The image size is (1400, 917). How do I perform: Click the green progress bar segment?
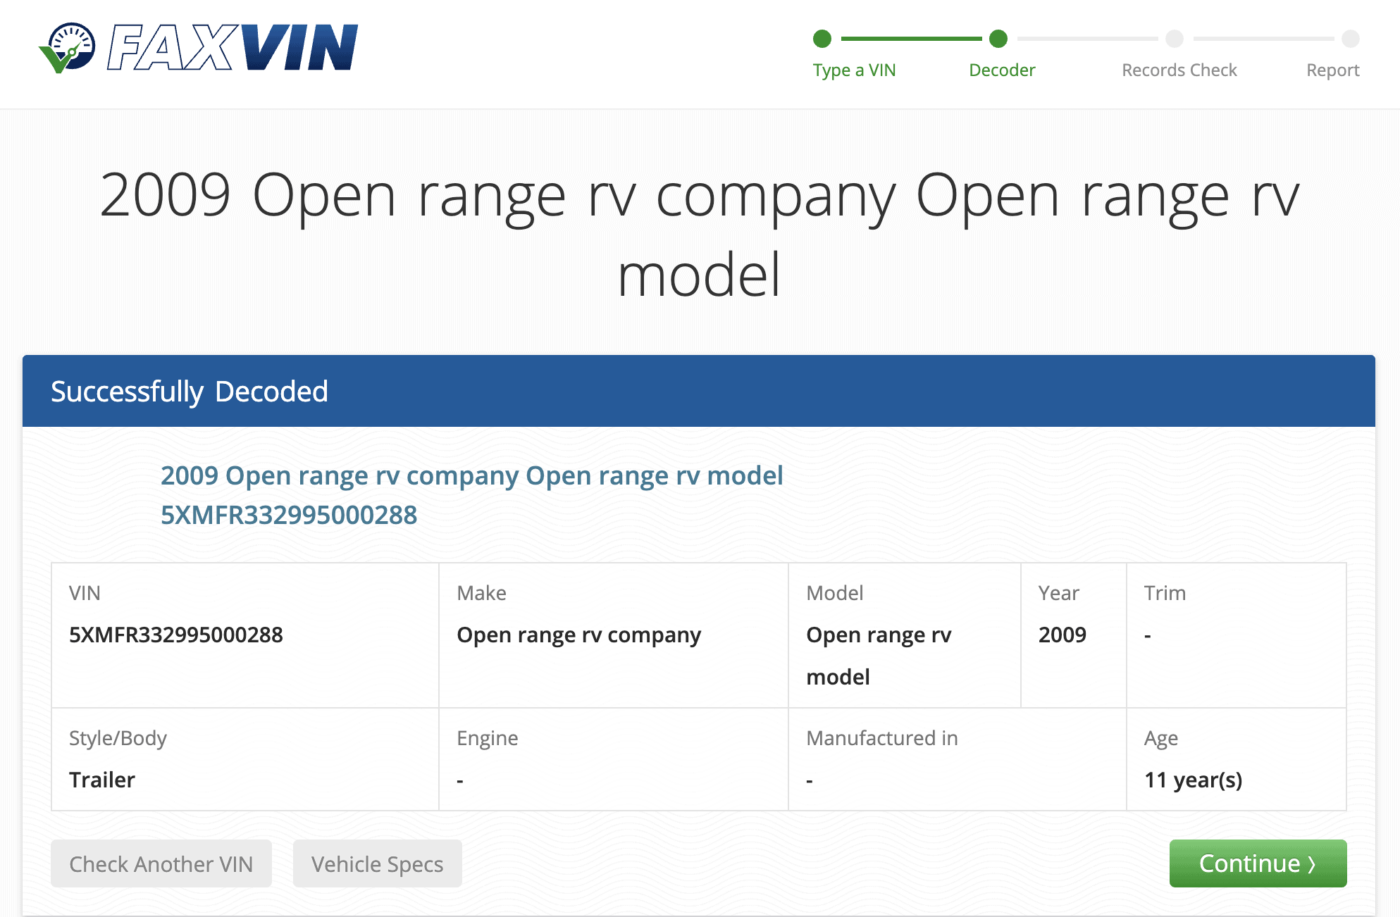911,39
